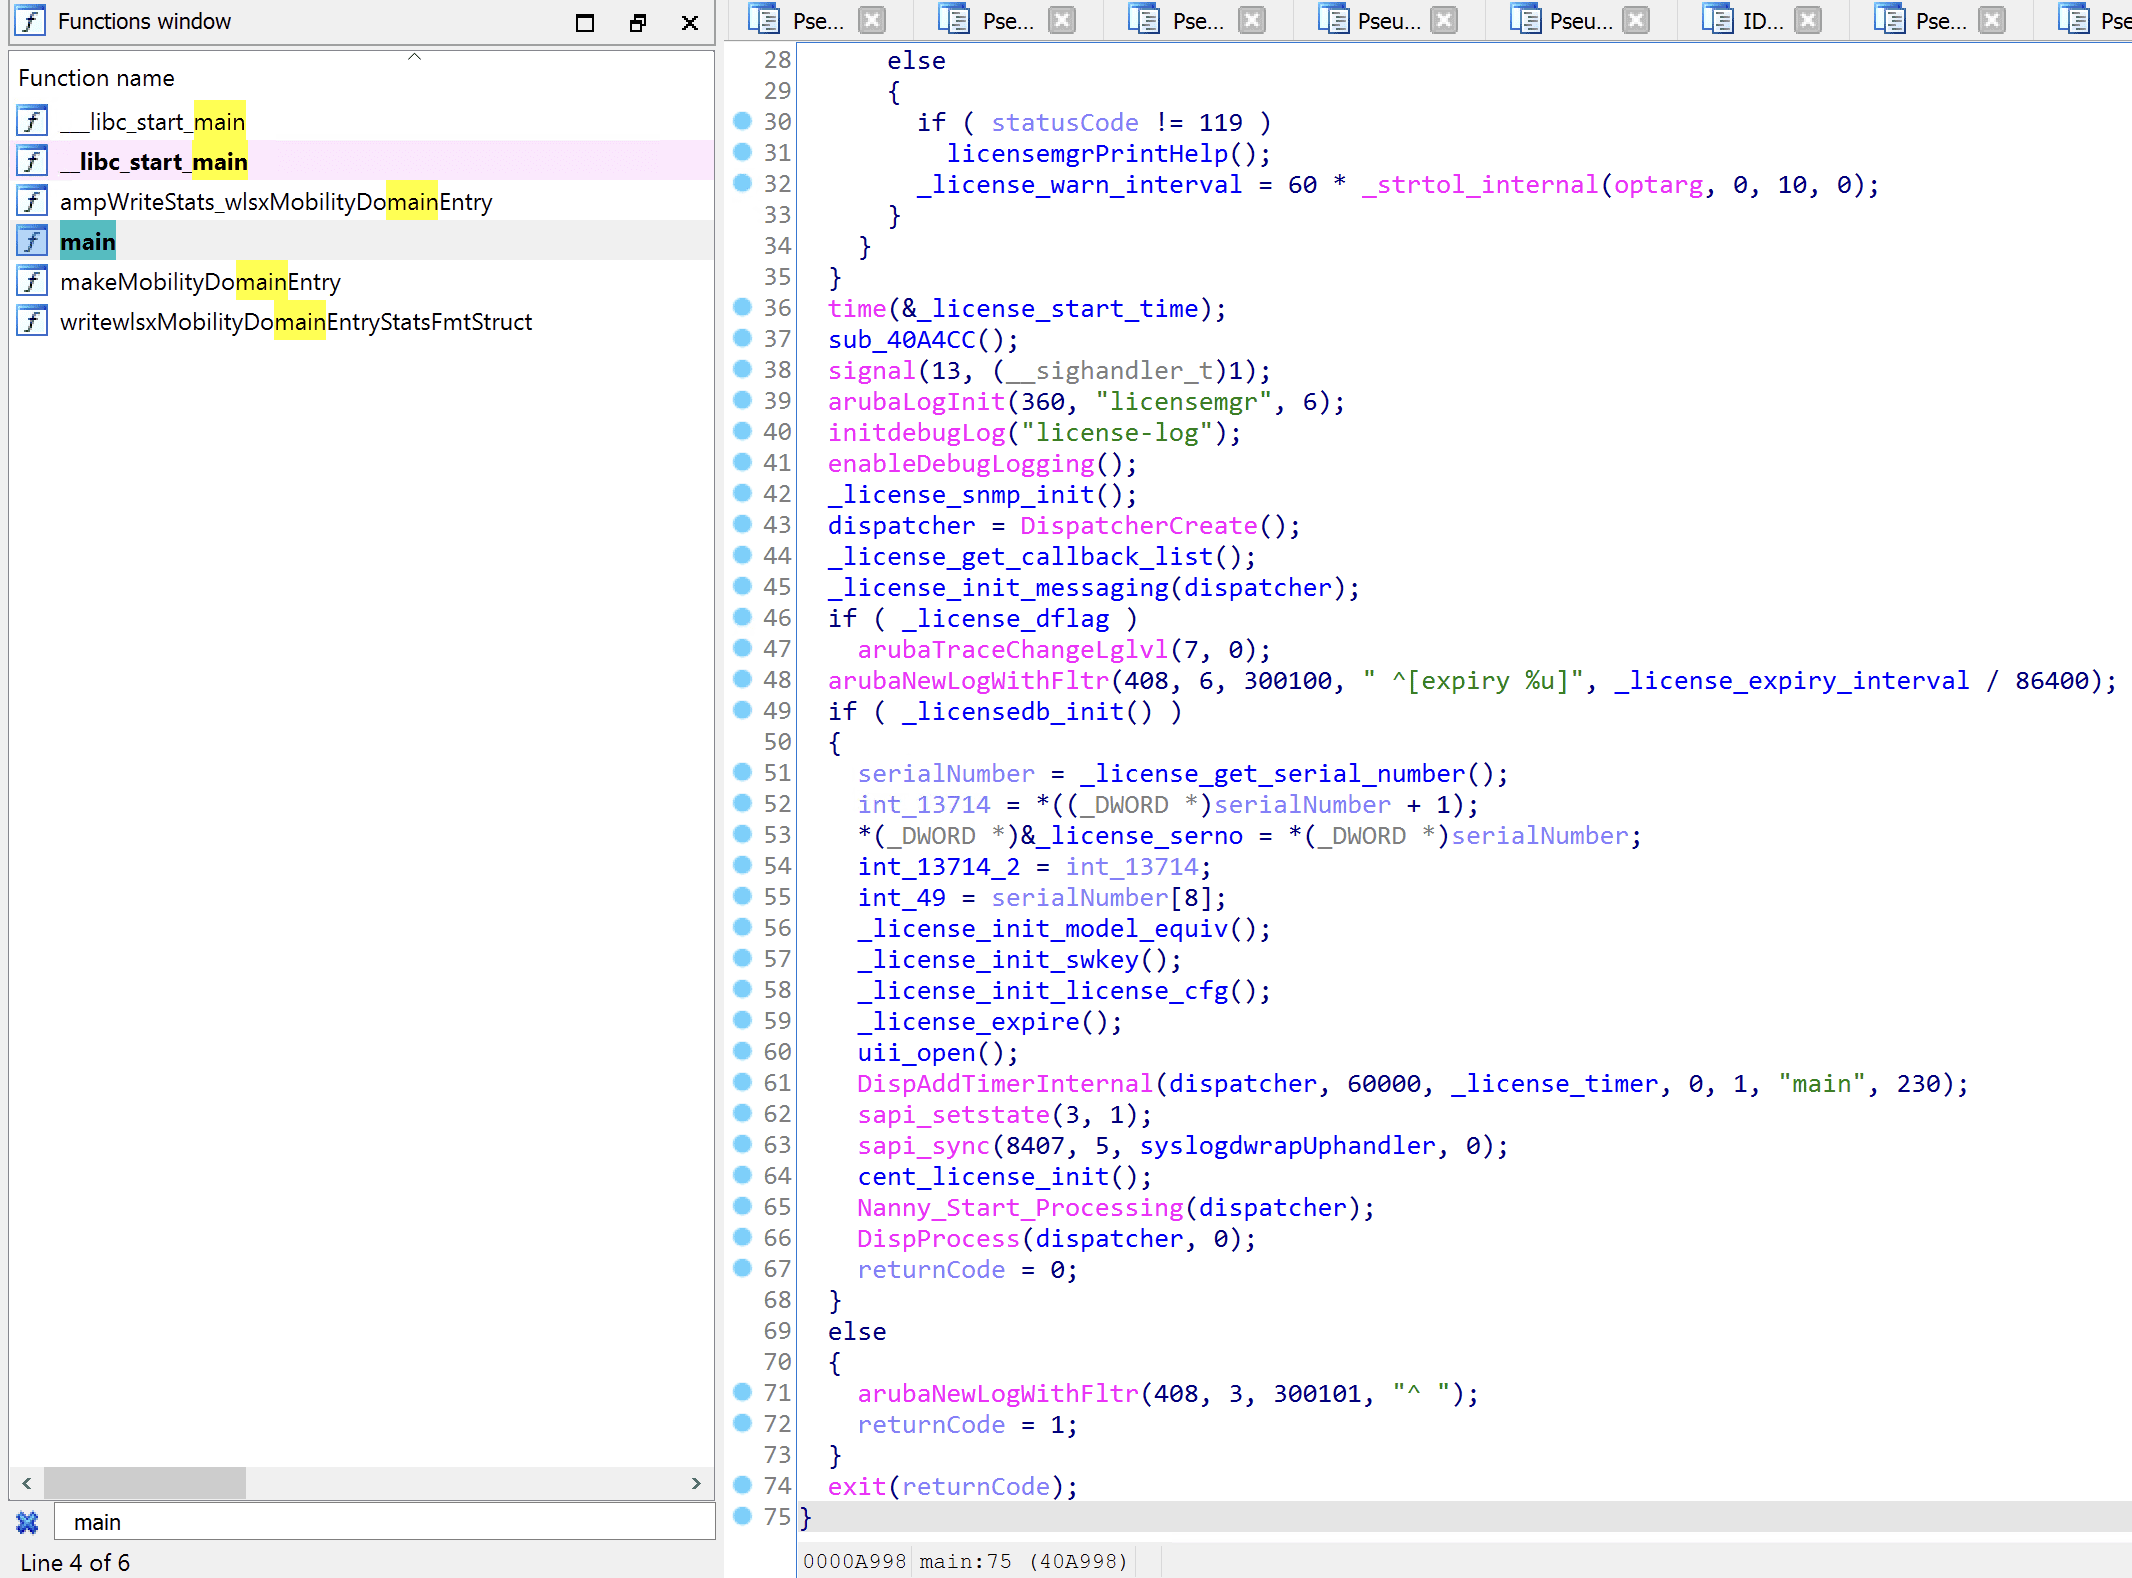The width and height of the screenshot is (2132, 1578).
Task: Click the pseudocode icon on ID... tab
Action: pyautogui.click(x=1717, y=20)
